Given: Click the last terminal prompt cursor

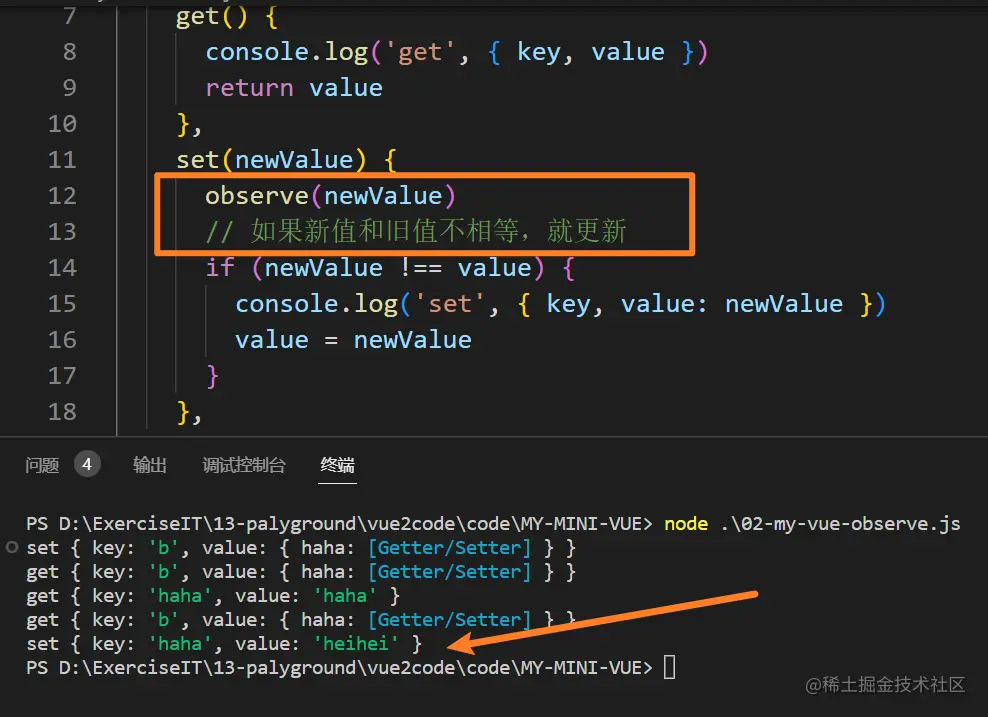Looking at the screenshot, I should [x=669, y=667].
